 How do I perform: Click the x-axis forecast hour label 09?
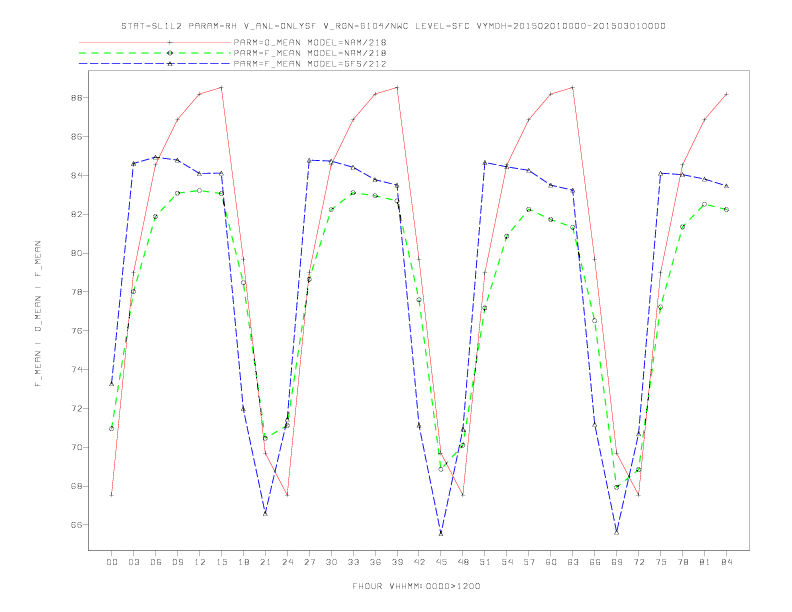pyautogui.click(x=177, y=562)
